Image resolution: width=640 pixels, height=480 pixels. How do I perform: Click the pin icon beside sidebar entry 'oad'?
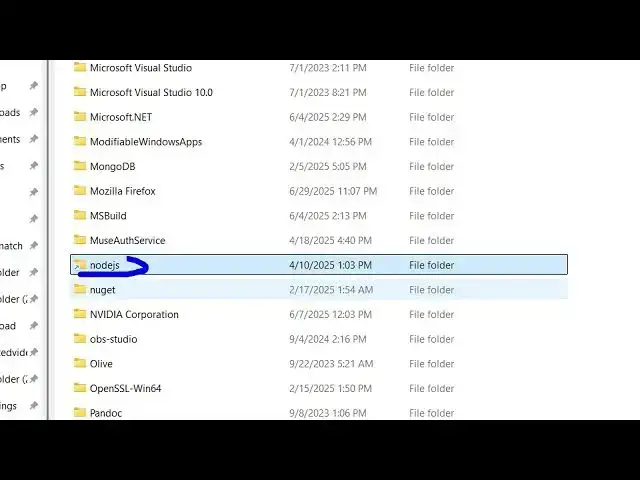(34, 326)
